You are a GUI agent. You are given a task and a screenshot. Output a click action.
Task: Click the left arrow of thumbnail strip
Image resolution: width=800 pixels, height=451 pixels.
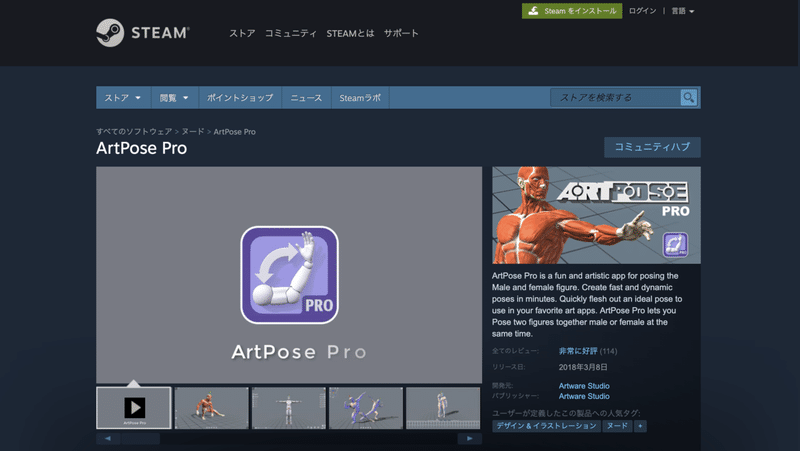coord(108,438)
